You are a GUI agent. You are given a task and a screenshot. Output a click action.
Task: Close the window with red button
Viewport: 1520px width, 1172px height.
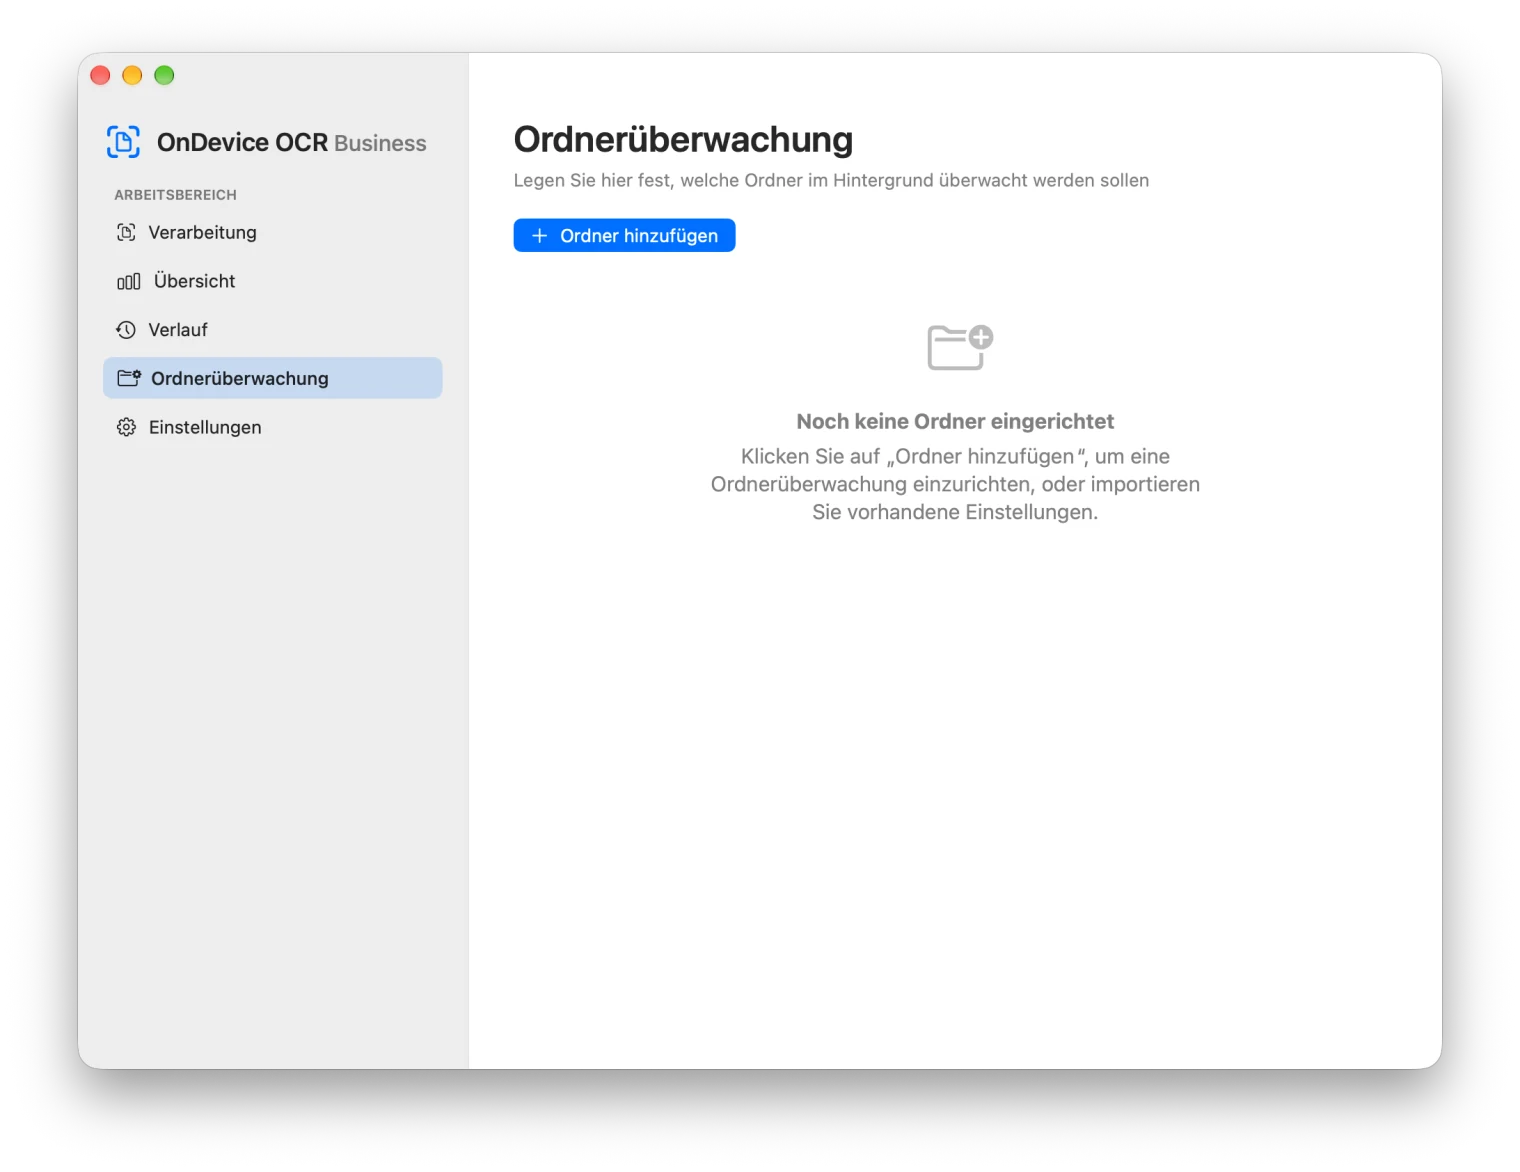[x=100, y=75]
